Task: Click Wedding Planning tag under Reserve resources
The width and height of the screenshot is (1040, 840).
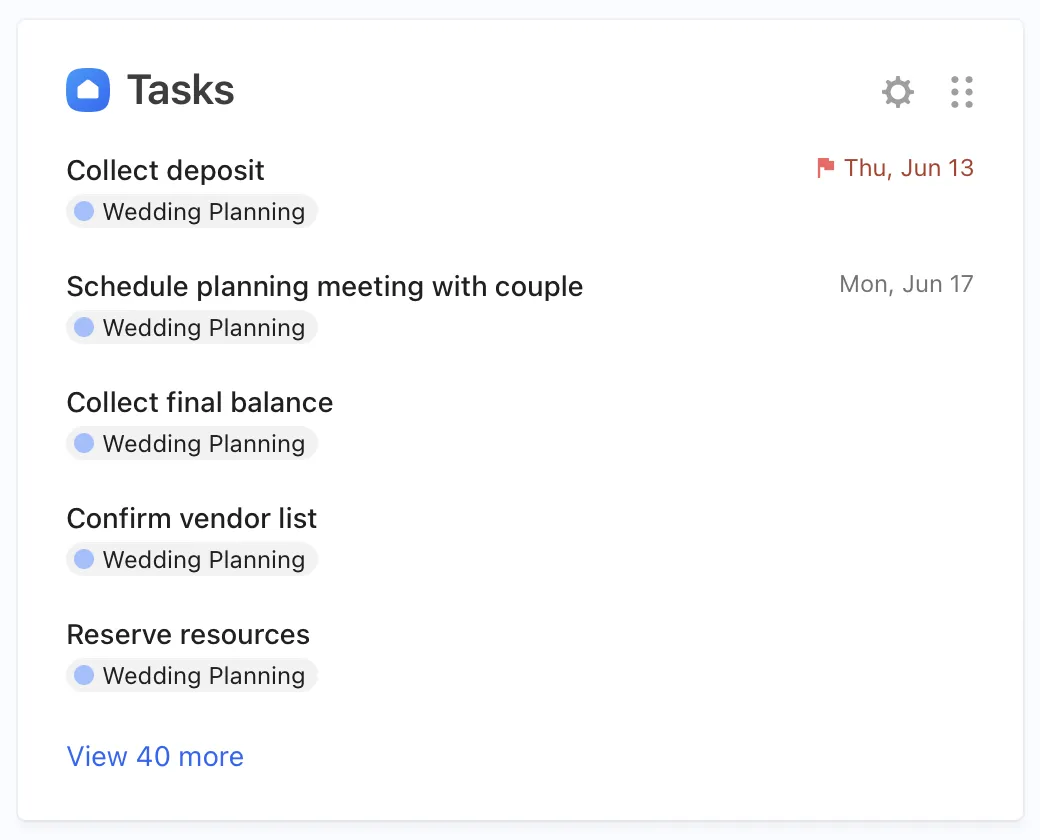Action: 192,676
